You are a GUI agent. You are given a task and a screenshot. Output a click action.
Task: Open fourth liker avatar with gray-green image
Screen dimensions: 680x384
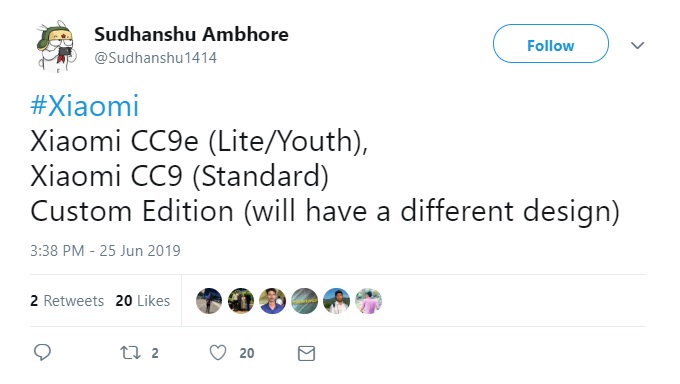tap(304, 301)
